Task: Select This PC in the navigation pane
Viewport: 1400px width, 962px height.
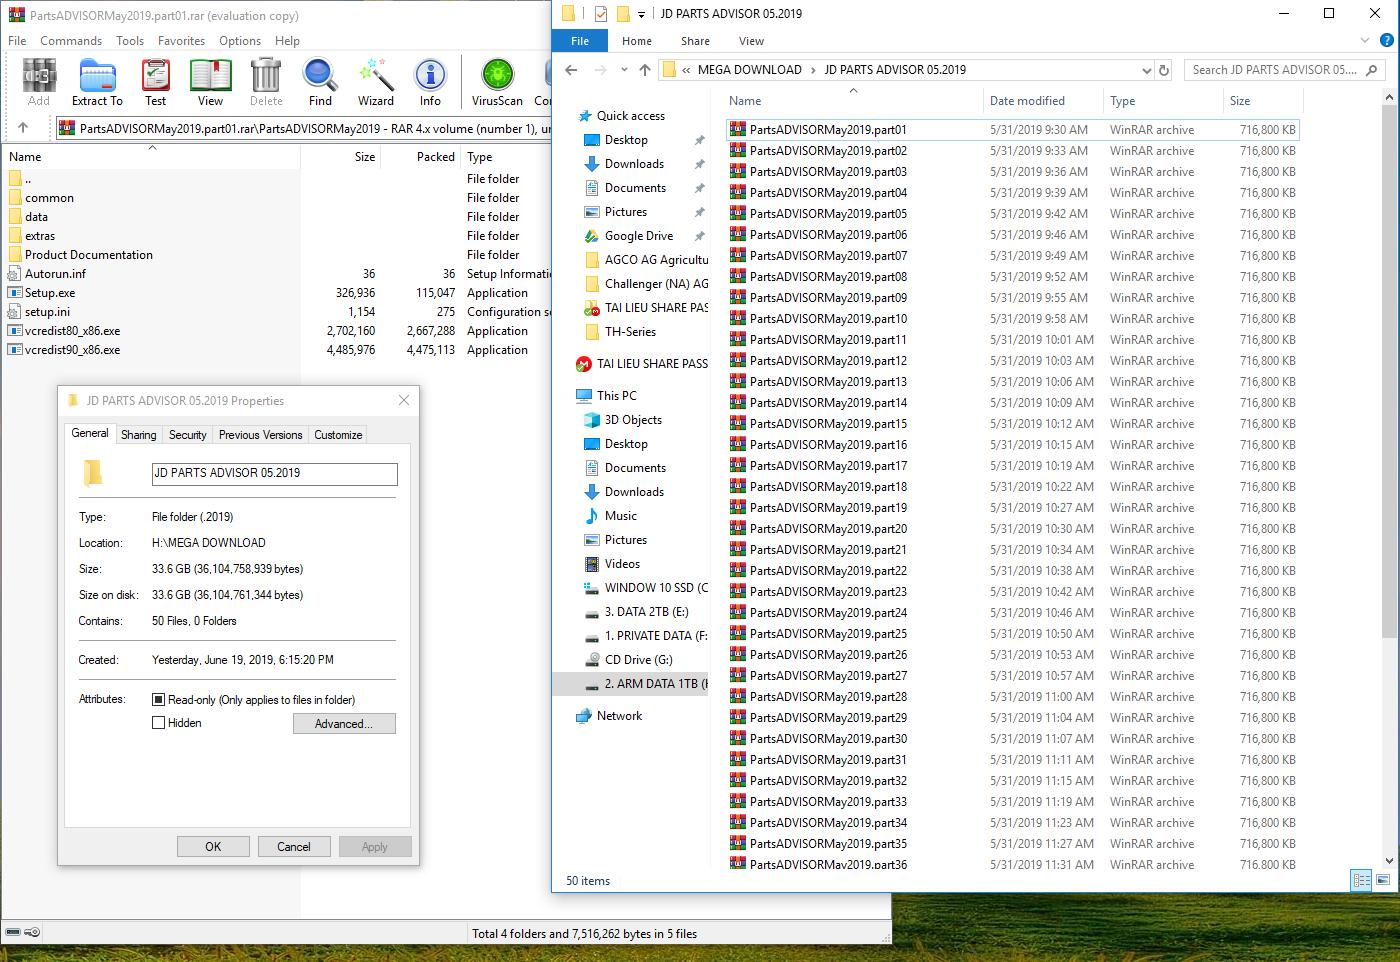Action: click(x=616, y=396)
